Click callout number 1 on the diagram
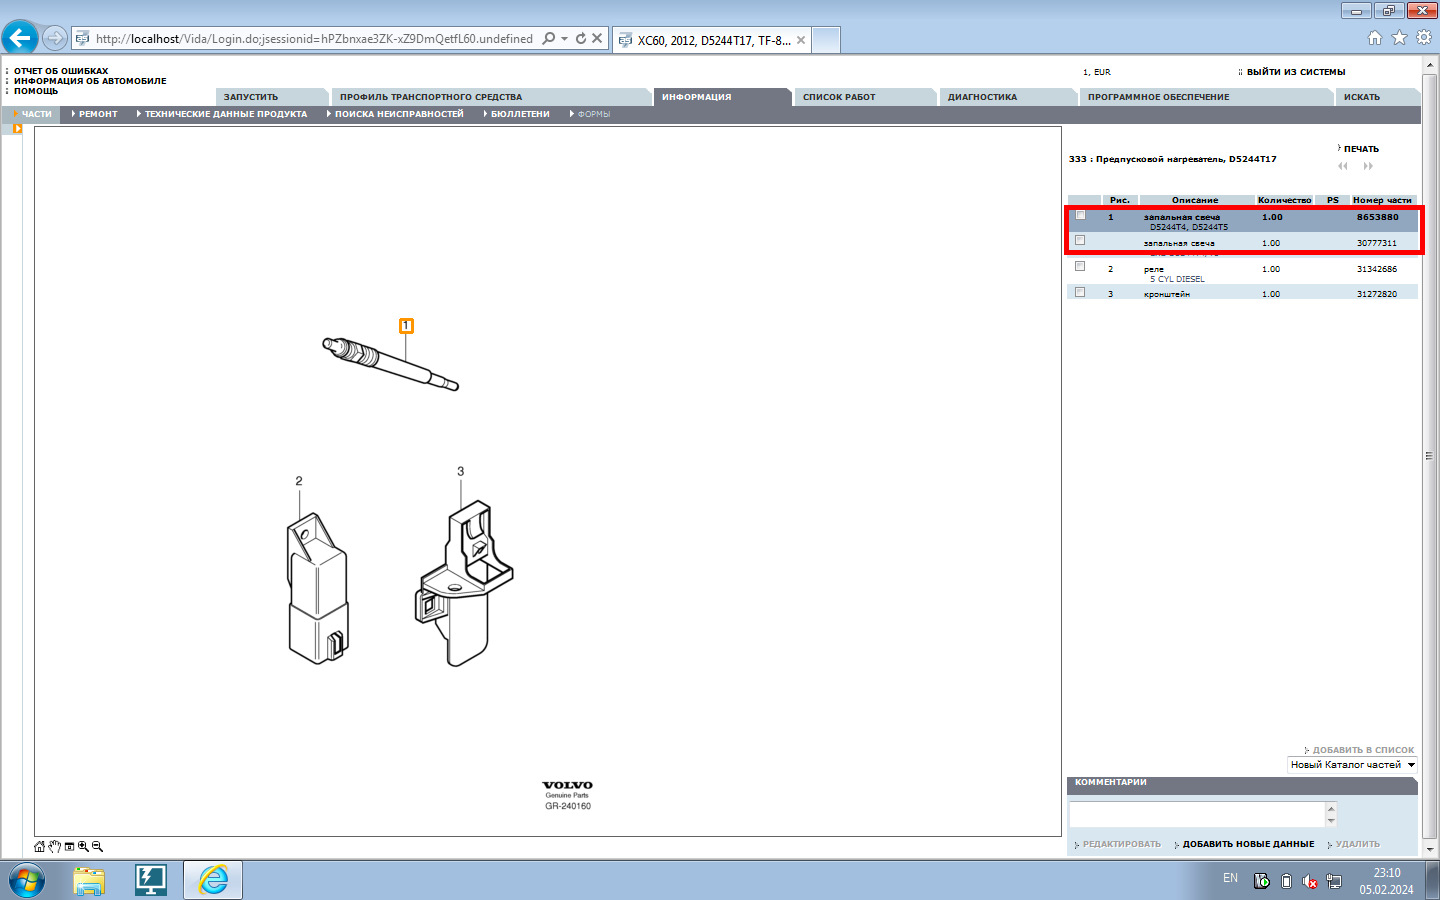 pos(406,326)
